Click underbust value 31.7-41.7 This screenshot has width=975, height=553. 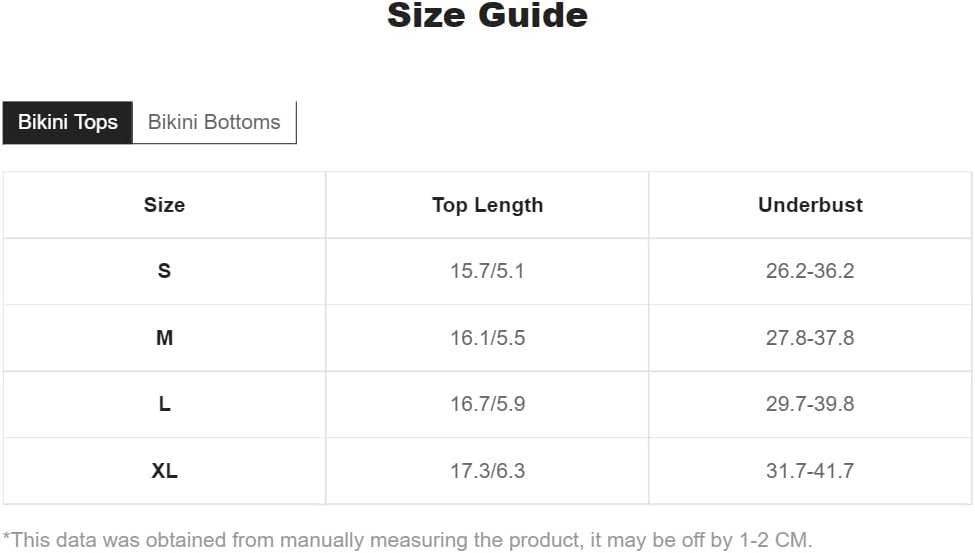(x=810, y=471)
